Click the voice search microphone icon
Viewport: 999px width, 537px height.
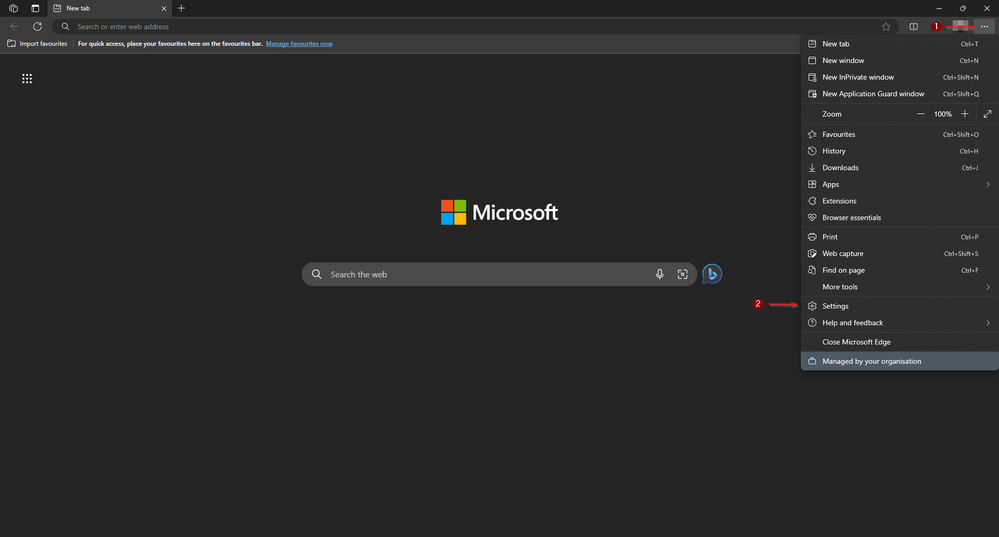[659, 274]
